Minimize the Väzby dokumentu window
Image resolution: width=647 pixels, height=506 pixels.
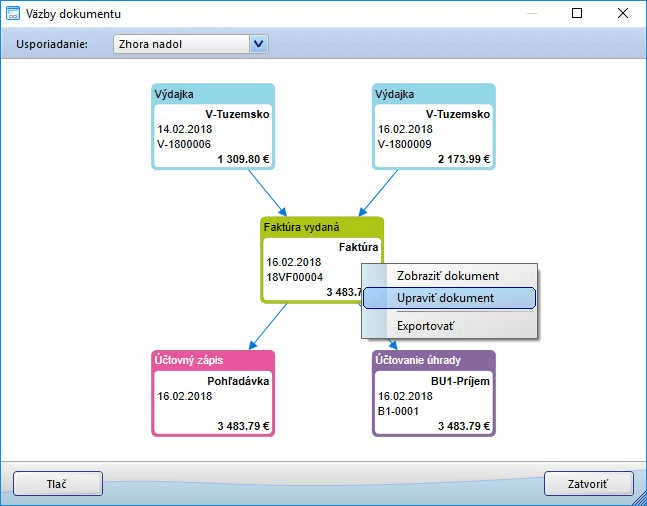(531, 14)
